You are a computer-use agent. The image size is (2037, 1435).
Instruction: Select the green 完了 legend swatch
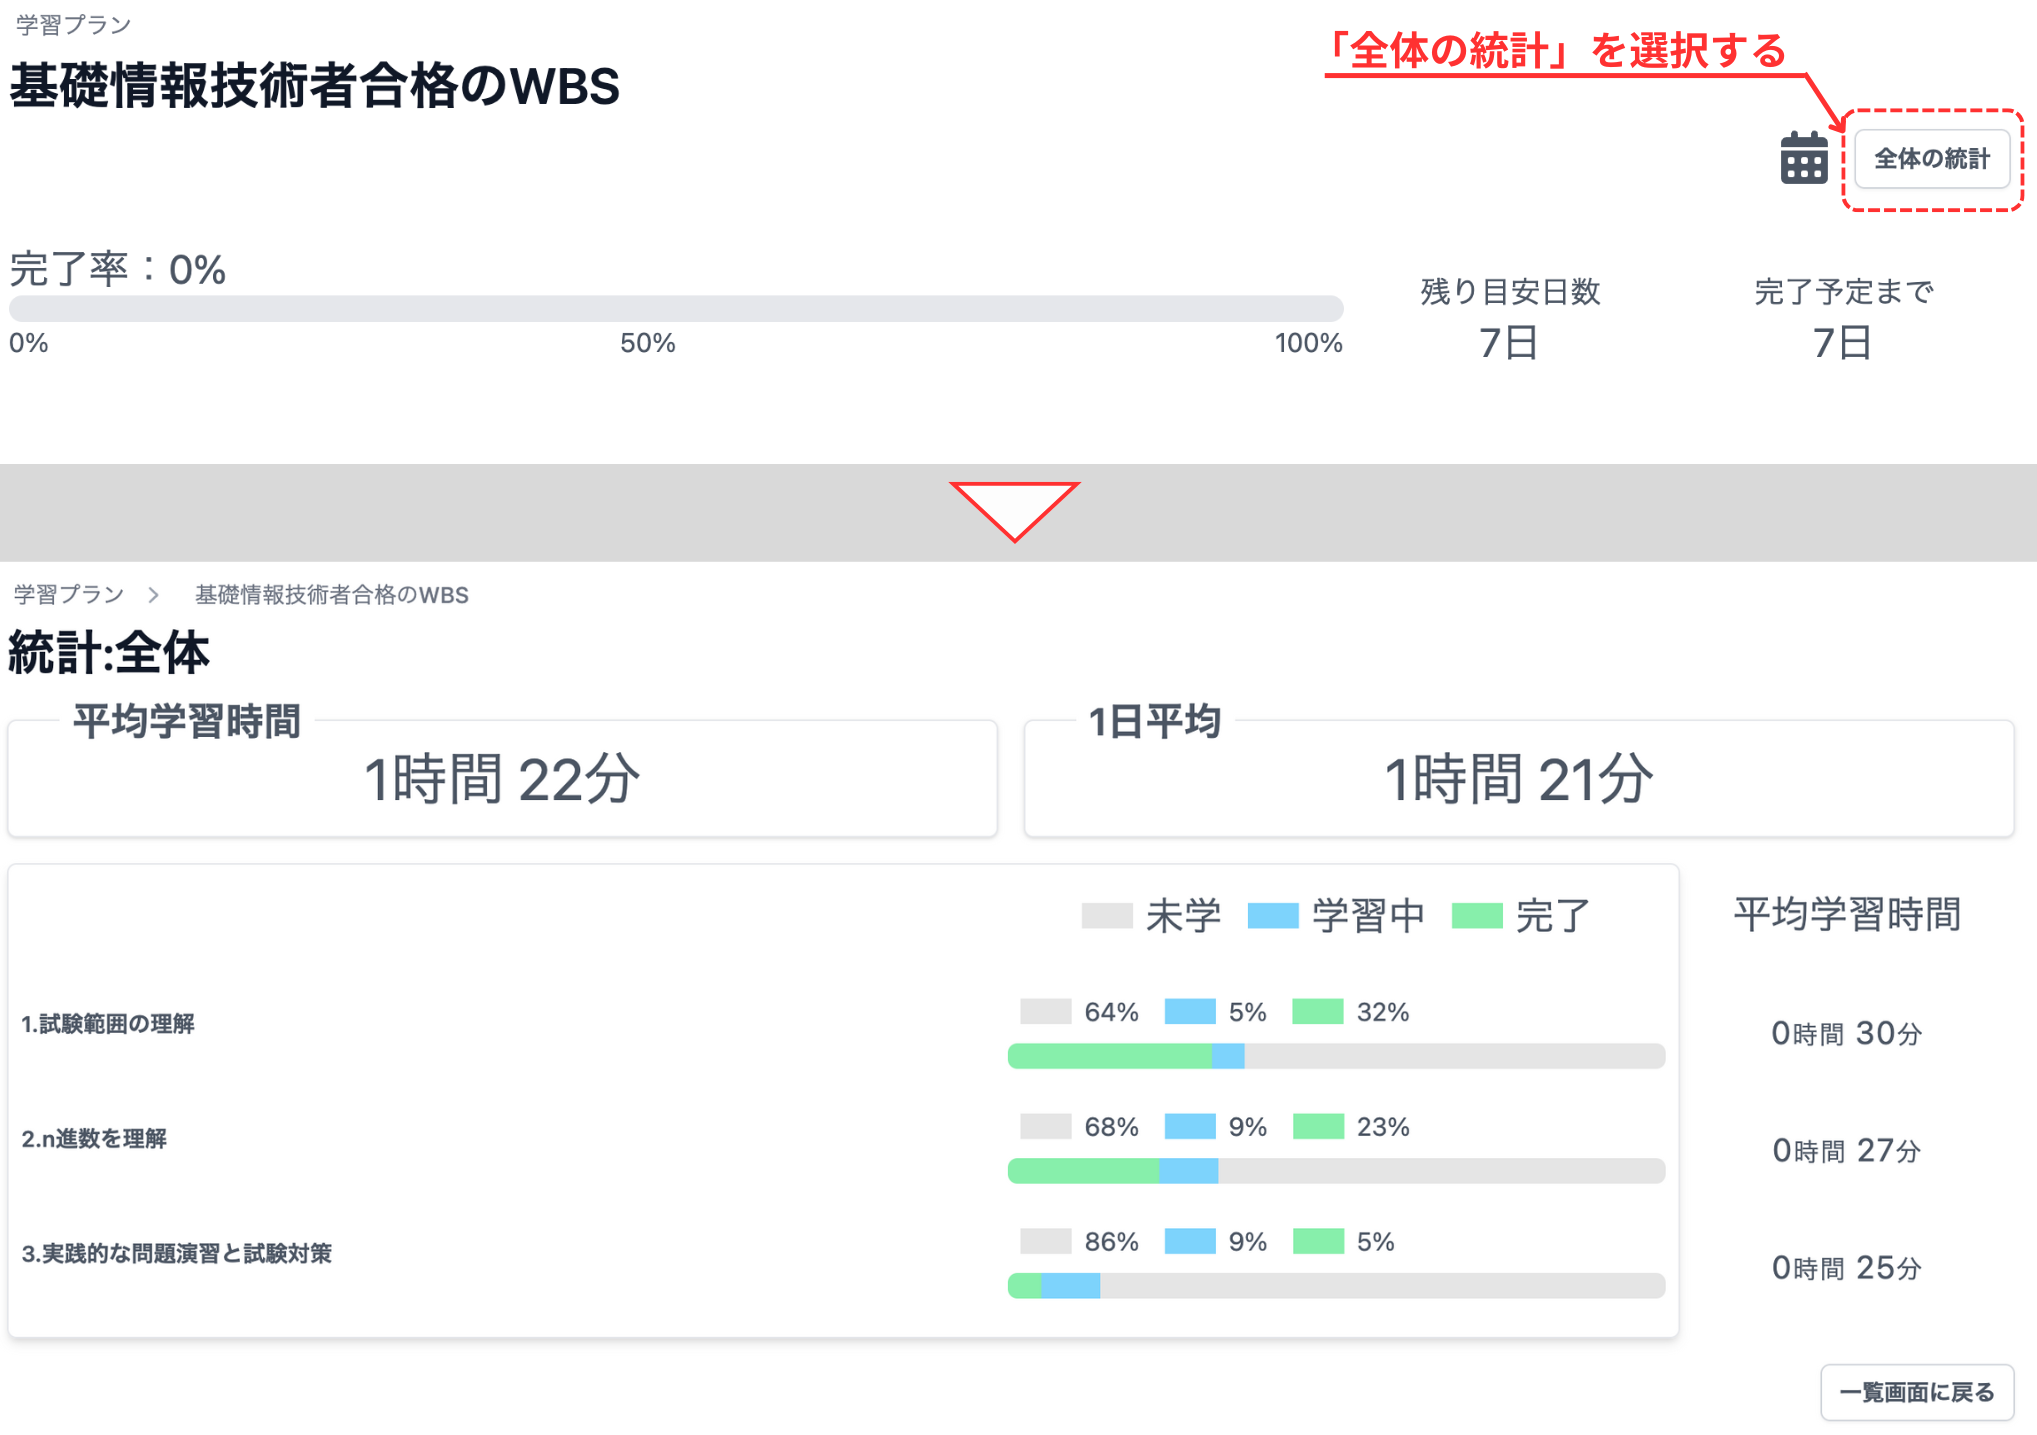coord(1478,915)
